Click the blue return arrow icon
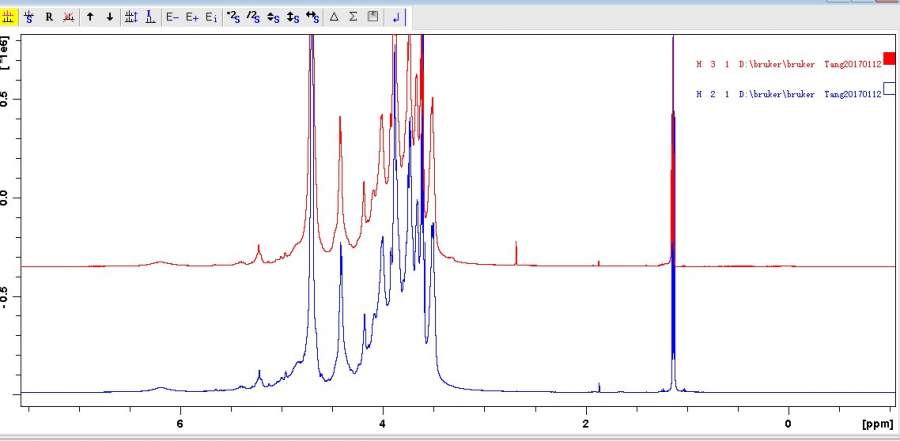This screenshot has width=900, height=441. point(396,18)
